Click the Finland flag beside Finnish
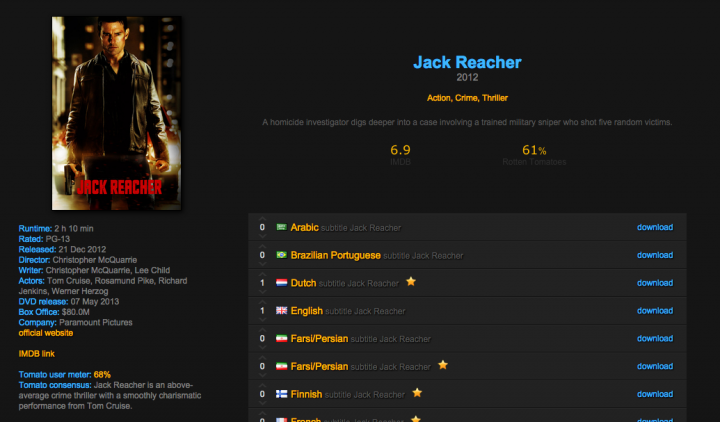The image size is (720, 422). point(281,394)
